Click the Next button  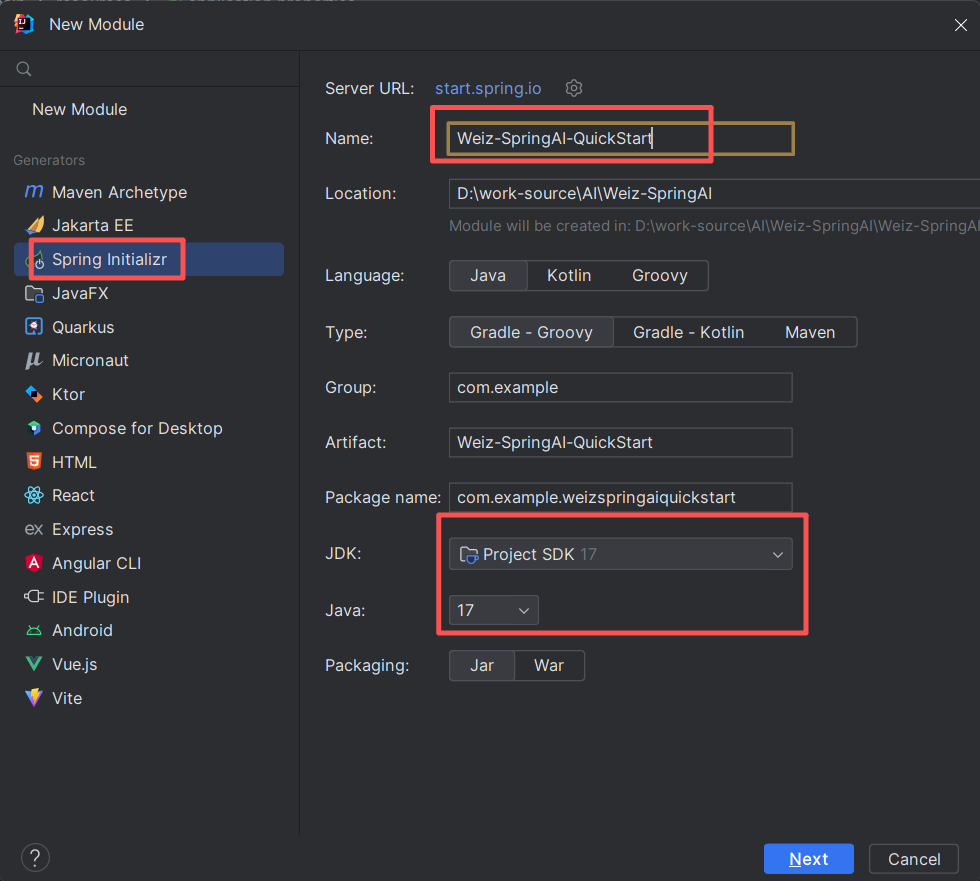point(809,859)
